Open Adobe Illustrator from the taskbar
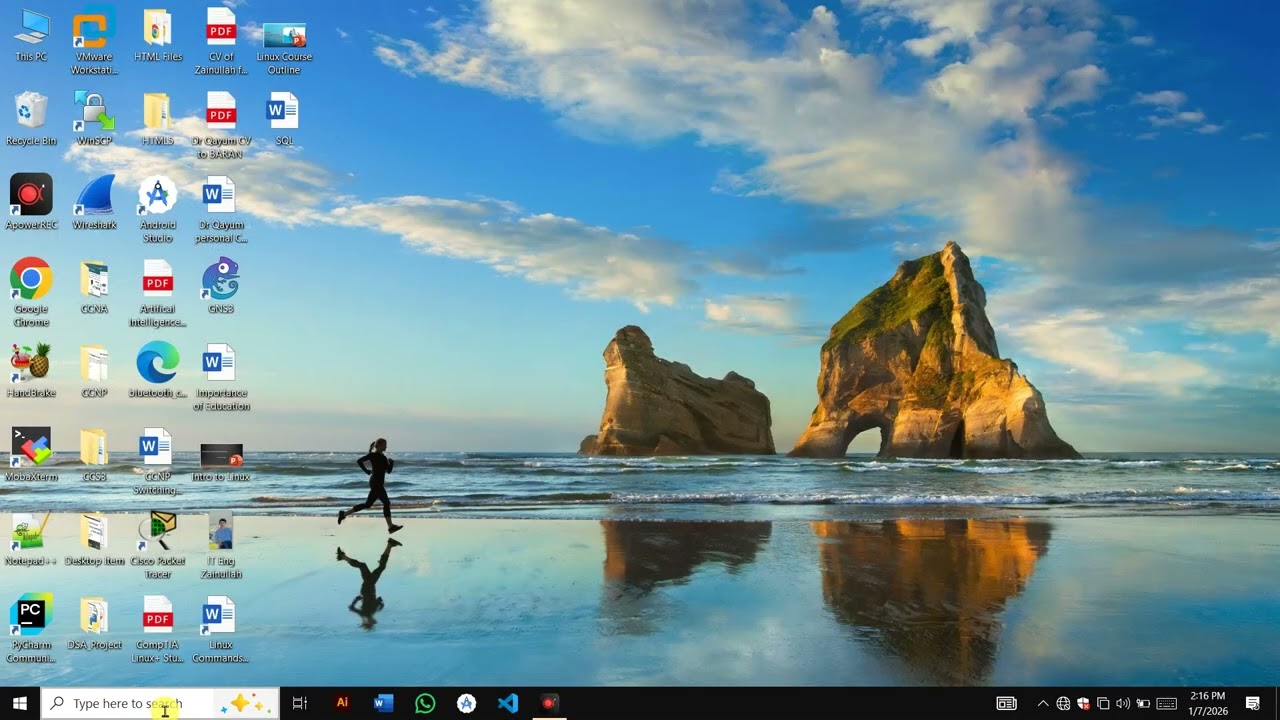The image size is (1280, 720). pyautogui.click(x=342, y=703)
